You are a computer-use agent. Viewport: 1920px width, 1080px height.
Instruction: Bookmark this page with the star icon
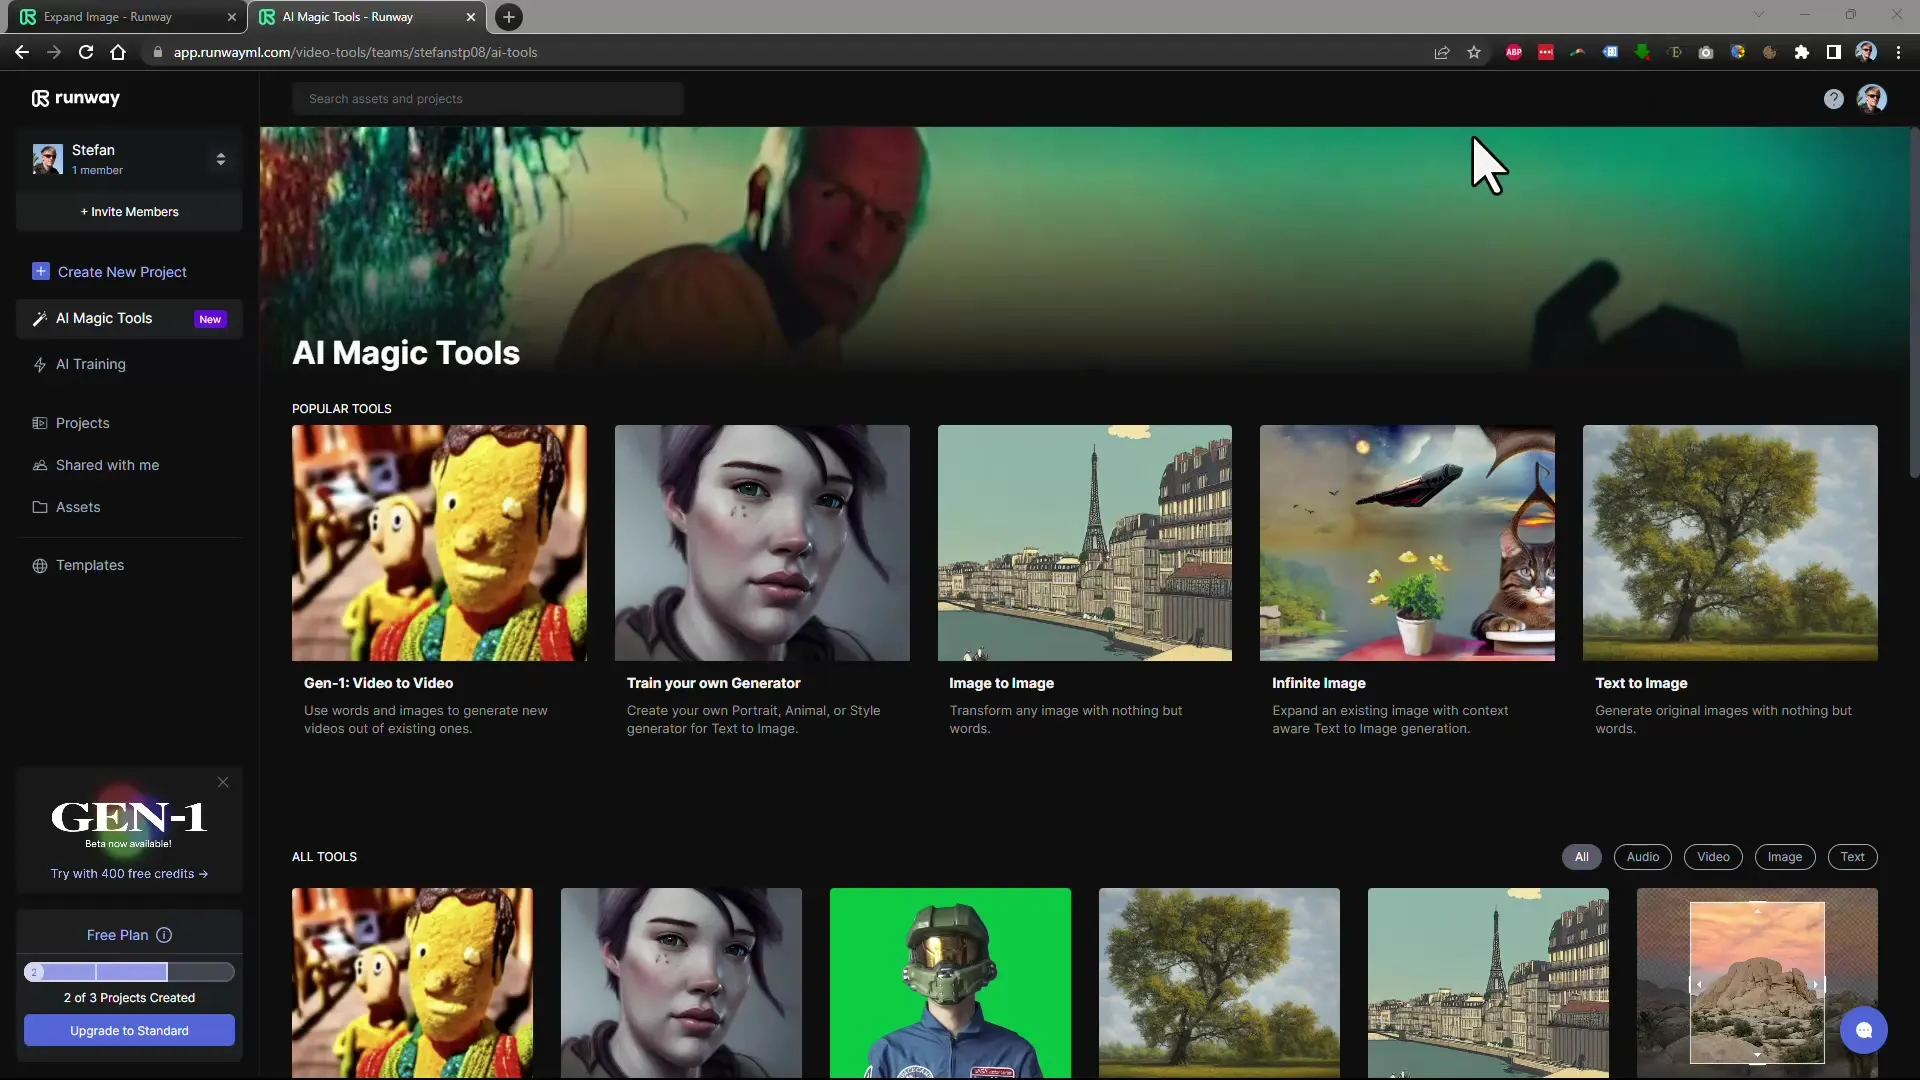tap(1474, 52)
